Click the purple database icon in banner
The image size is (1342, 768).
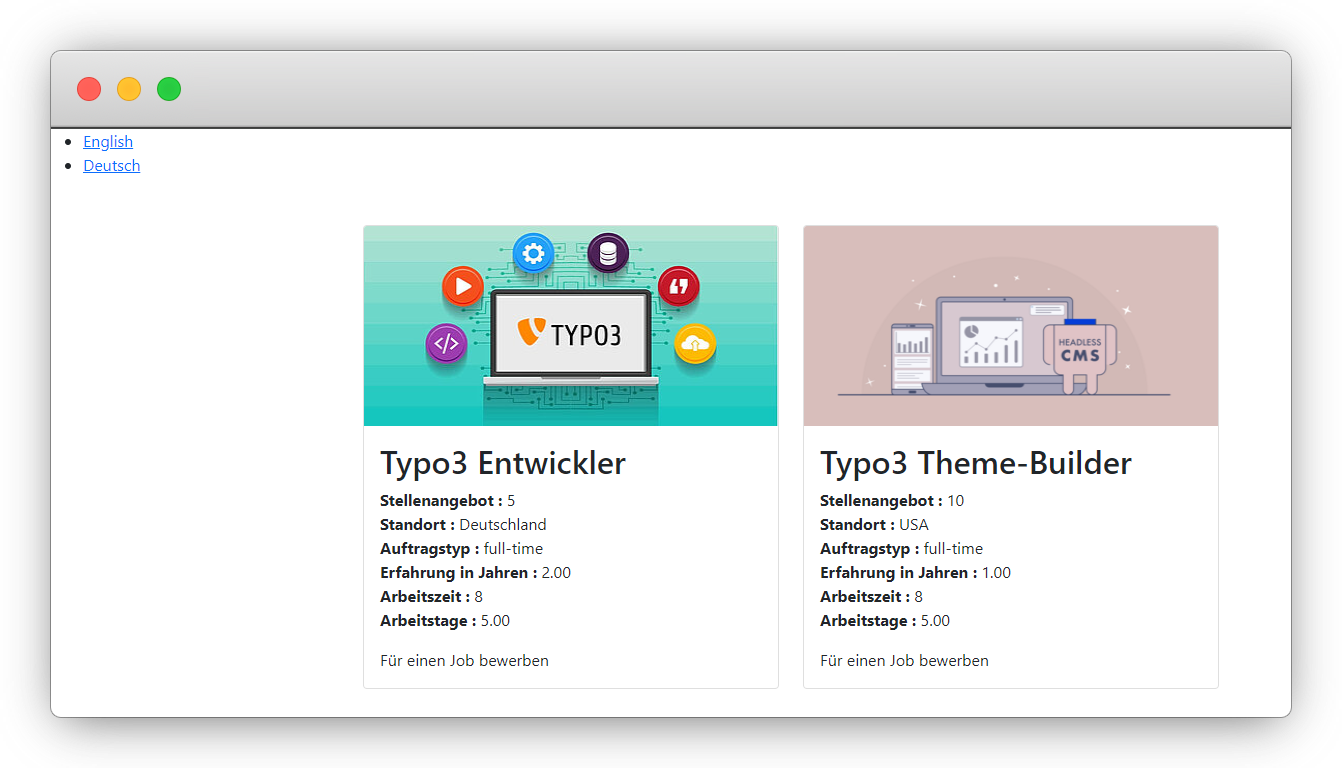coord(608,254)
